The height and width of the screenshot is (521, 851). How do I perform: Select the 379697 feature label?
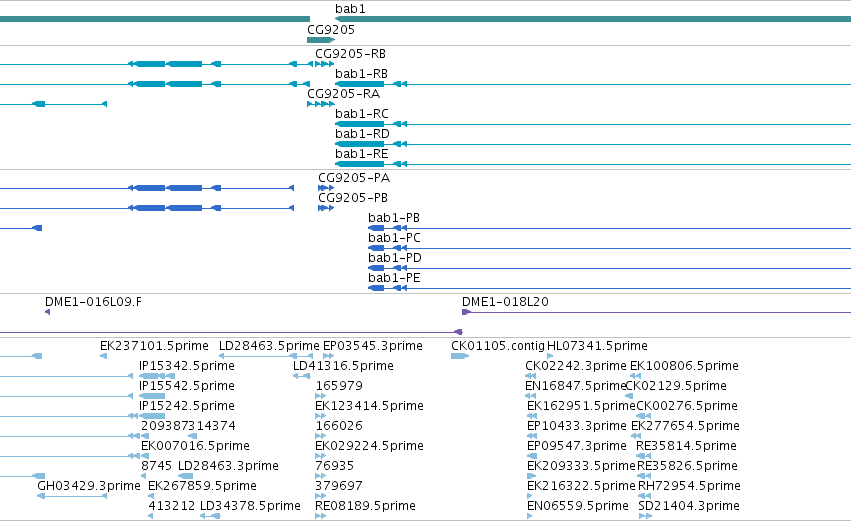[339, 486]
